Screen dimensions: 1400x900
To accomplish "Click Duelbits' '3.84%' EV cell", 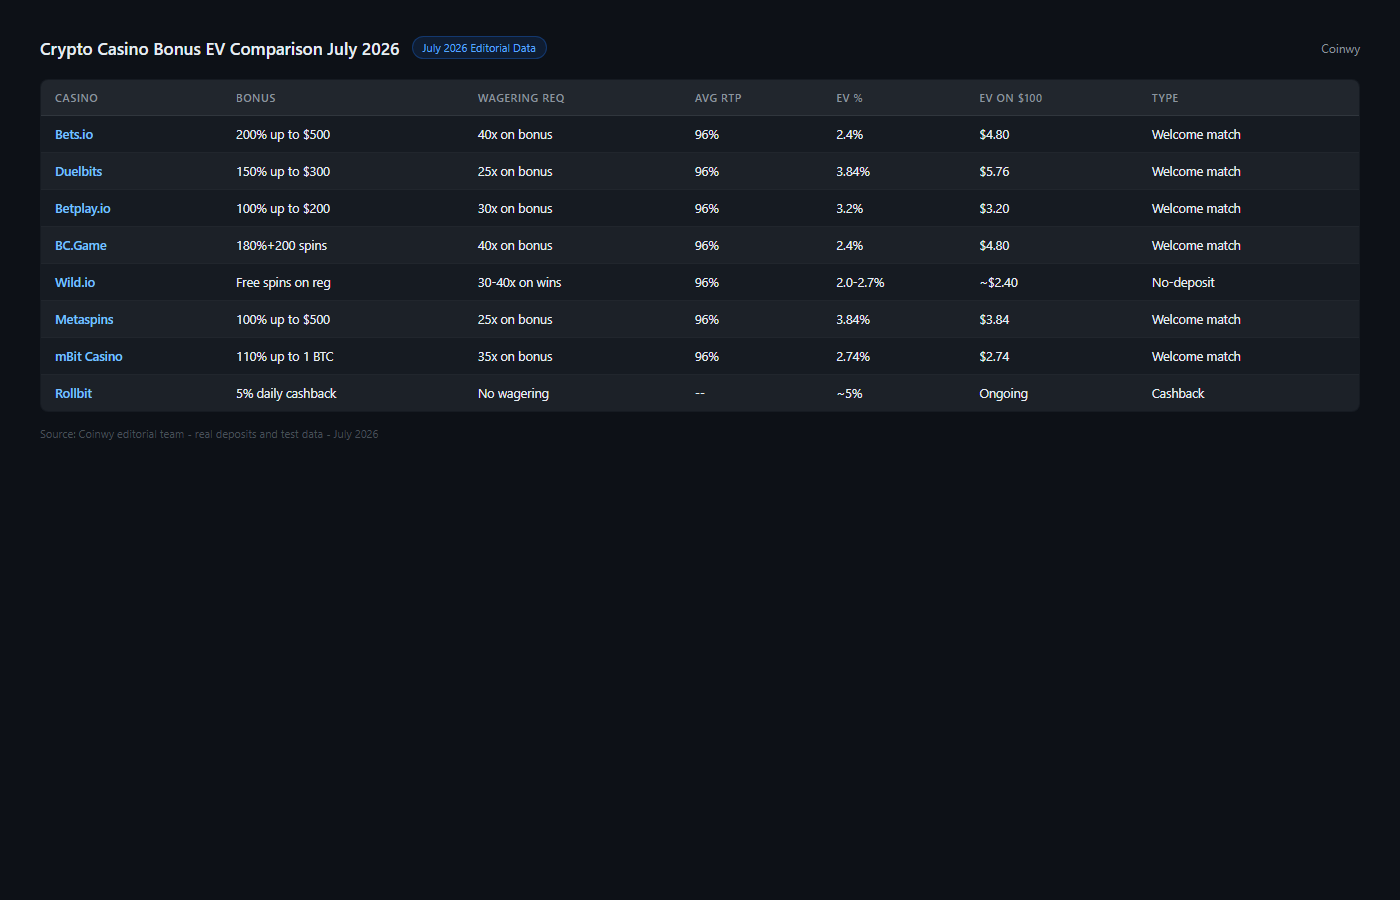I will click(853, 172).
